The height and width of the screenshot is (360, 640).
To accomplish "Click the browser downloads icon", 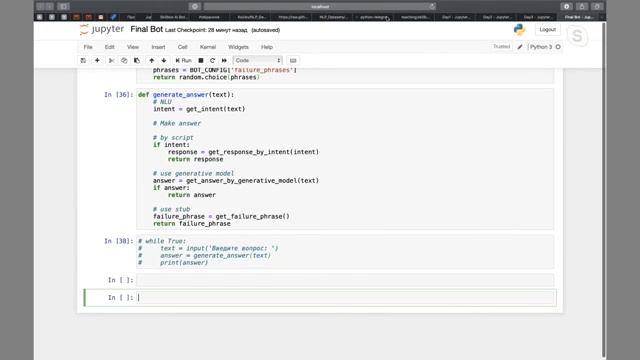I will tap(567, 7).
